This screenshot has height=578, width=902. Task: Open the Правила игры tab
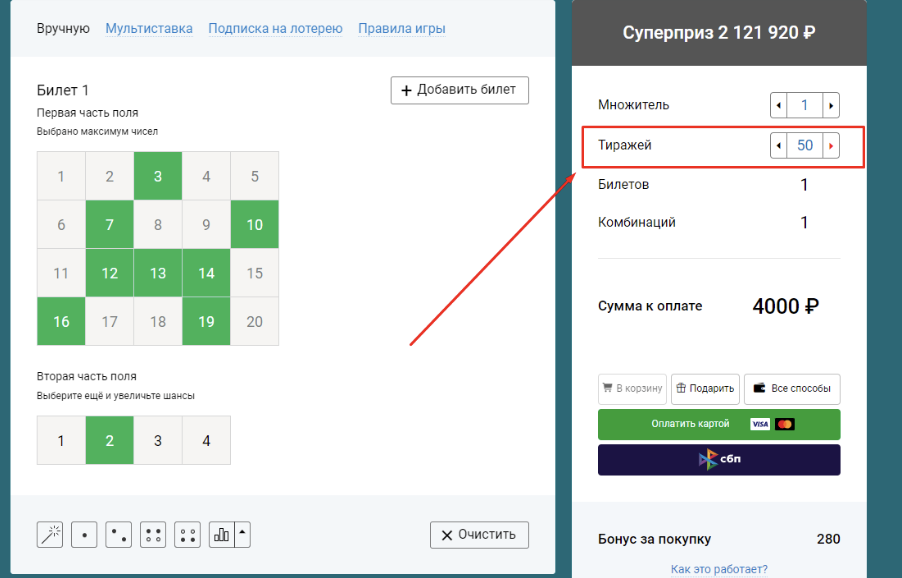click(402, 28)
